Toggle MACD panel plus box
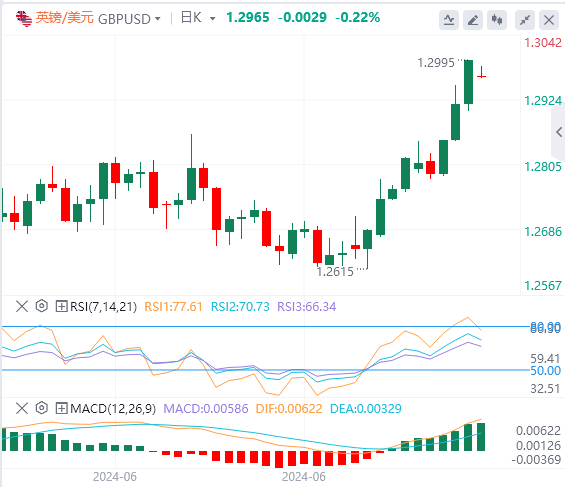565x487 pixels. (x=61, y=408)
